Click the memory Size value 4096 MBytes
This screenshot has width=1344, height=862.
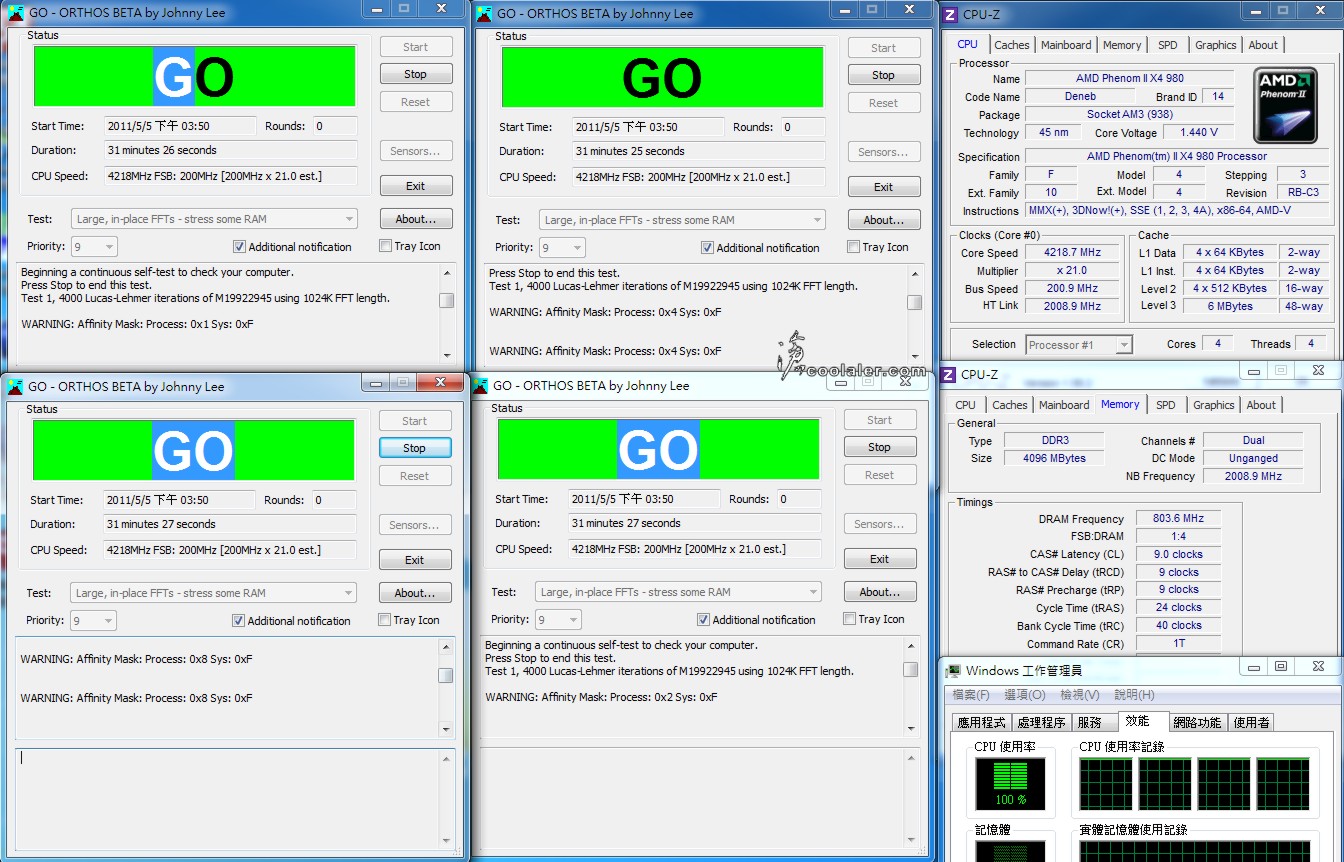pos(1053,458)
